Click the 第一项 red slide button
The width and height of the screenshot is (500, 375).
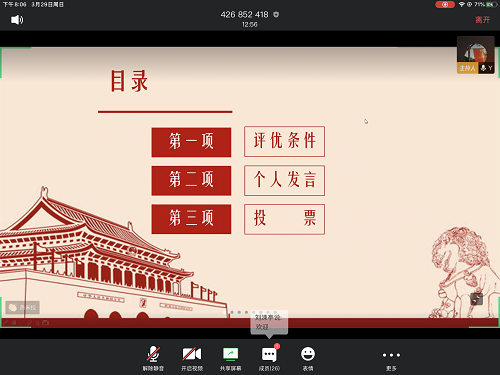click(x=191, y=142)
